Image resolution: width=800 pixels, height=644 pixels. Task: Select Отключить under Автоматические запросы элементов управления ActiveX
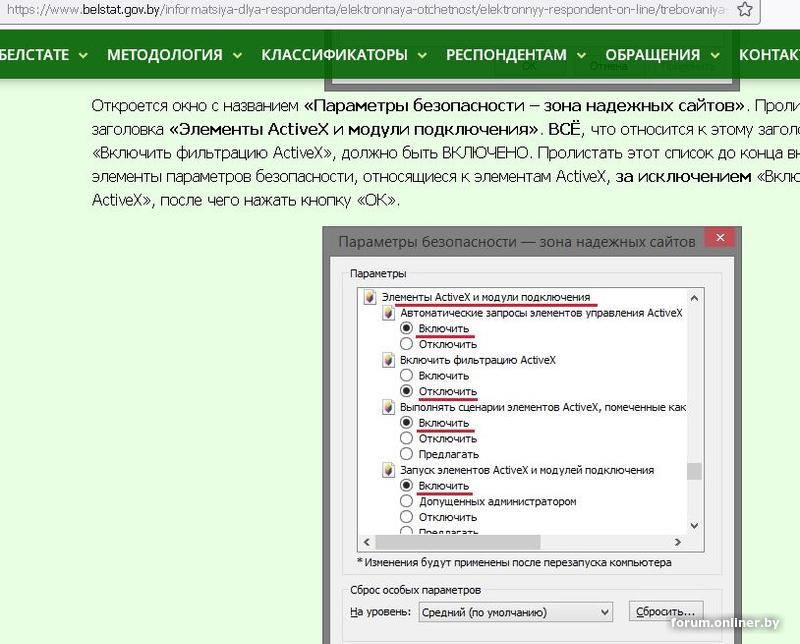[406, 344]
